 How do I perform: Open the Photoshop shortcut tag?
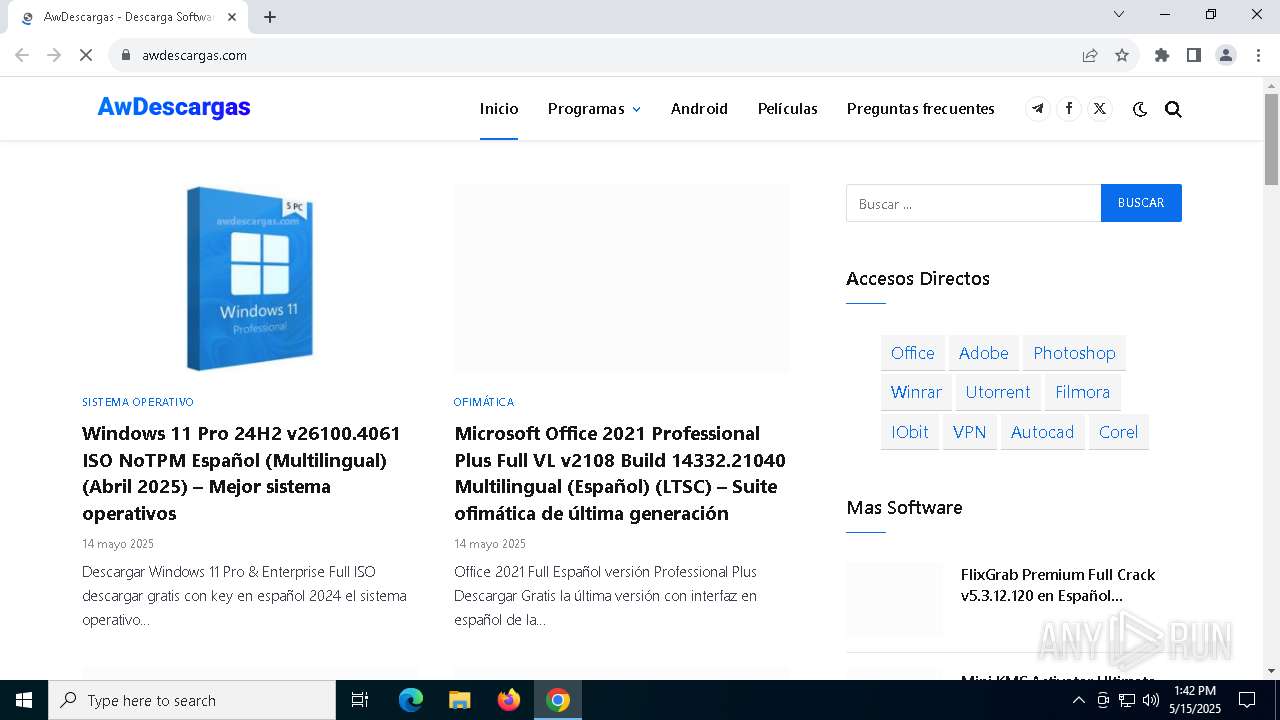pos(1074,353)
